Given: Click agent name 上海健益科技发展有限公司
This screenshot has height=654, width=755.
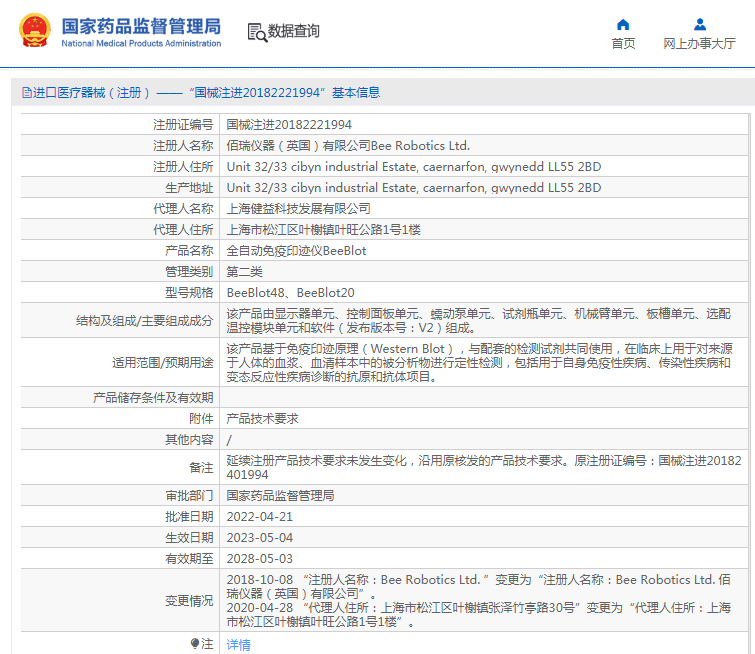Looking at the screenshot, I should 298,209.
